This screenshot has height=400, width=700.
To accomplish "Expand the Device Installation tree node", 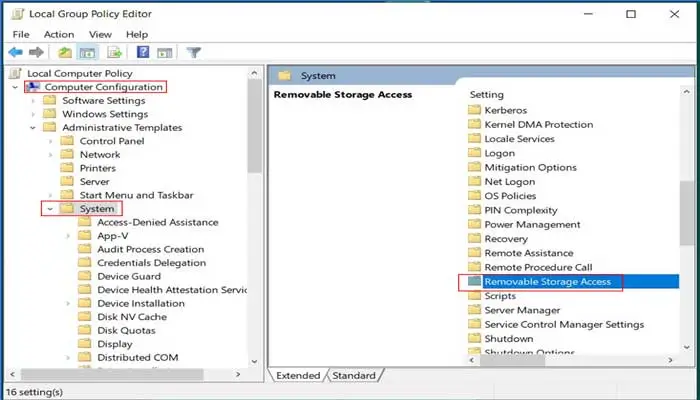I will (68, 303).
